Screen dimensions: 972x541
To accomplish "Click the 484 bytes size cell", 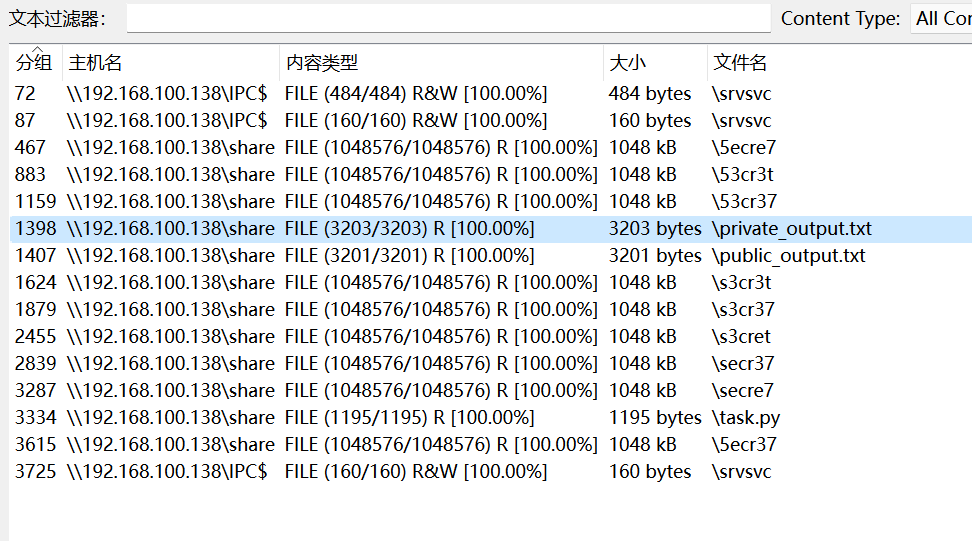I will (650, 94).
